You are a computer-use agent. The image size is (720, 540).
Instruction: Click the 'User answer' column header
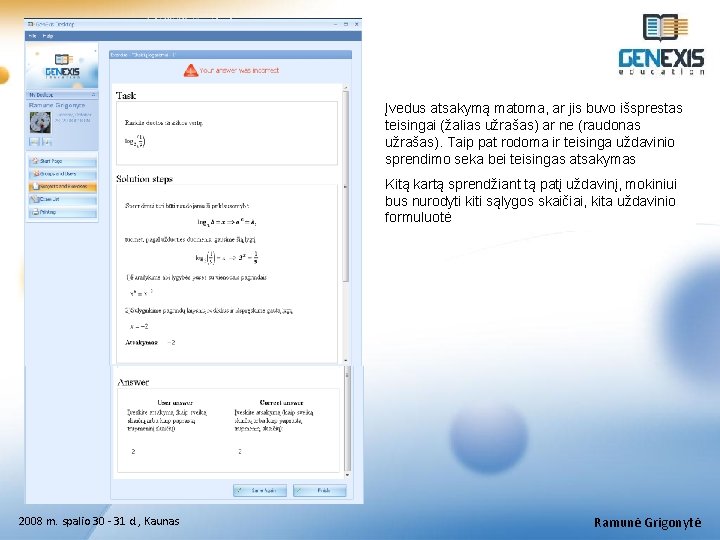tap(175, 403)
